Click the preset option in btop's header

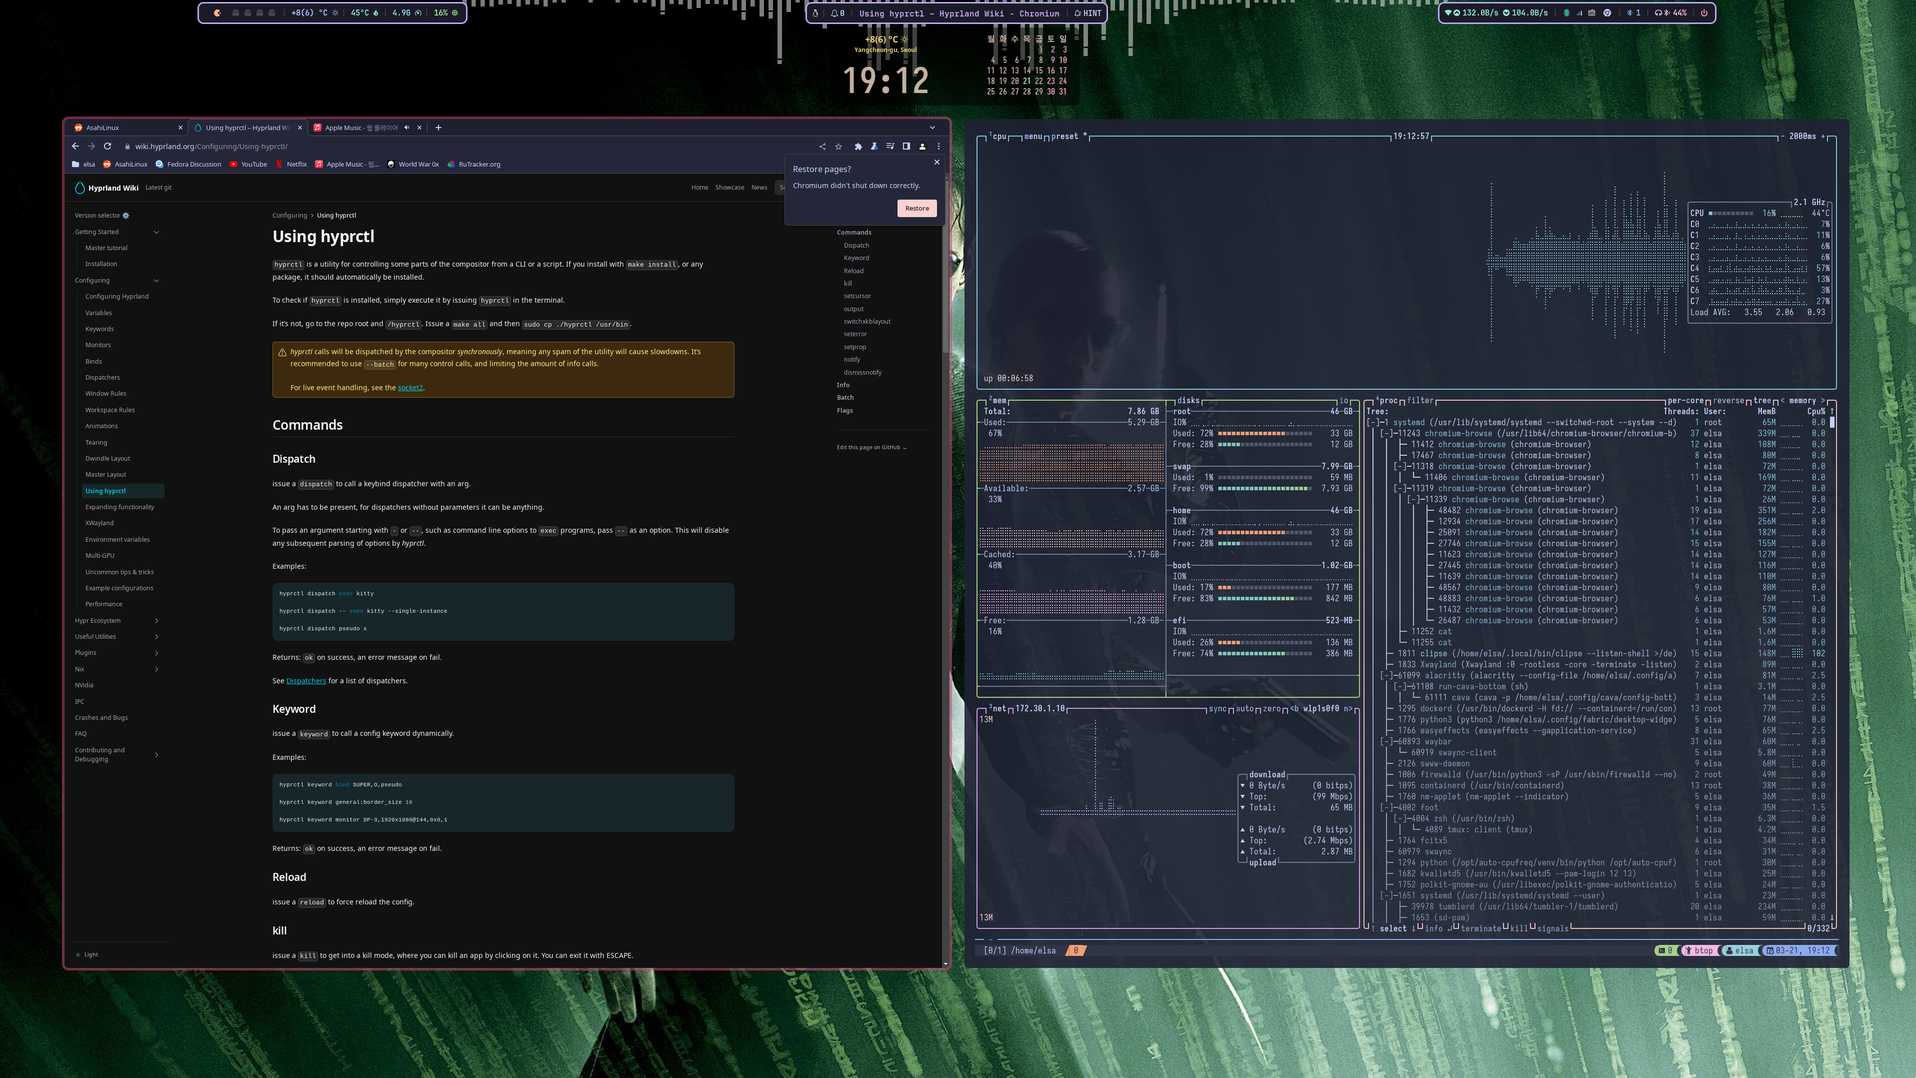pyautogui.click(x=1064, y=136)
